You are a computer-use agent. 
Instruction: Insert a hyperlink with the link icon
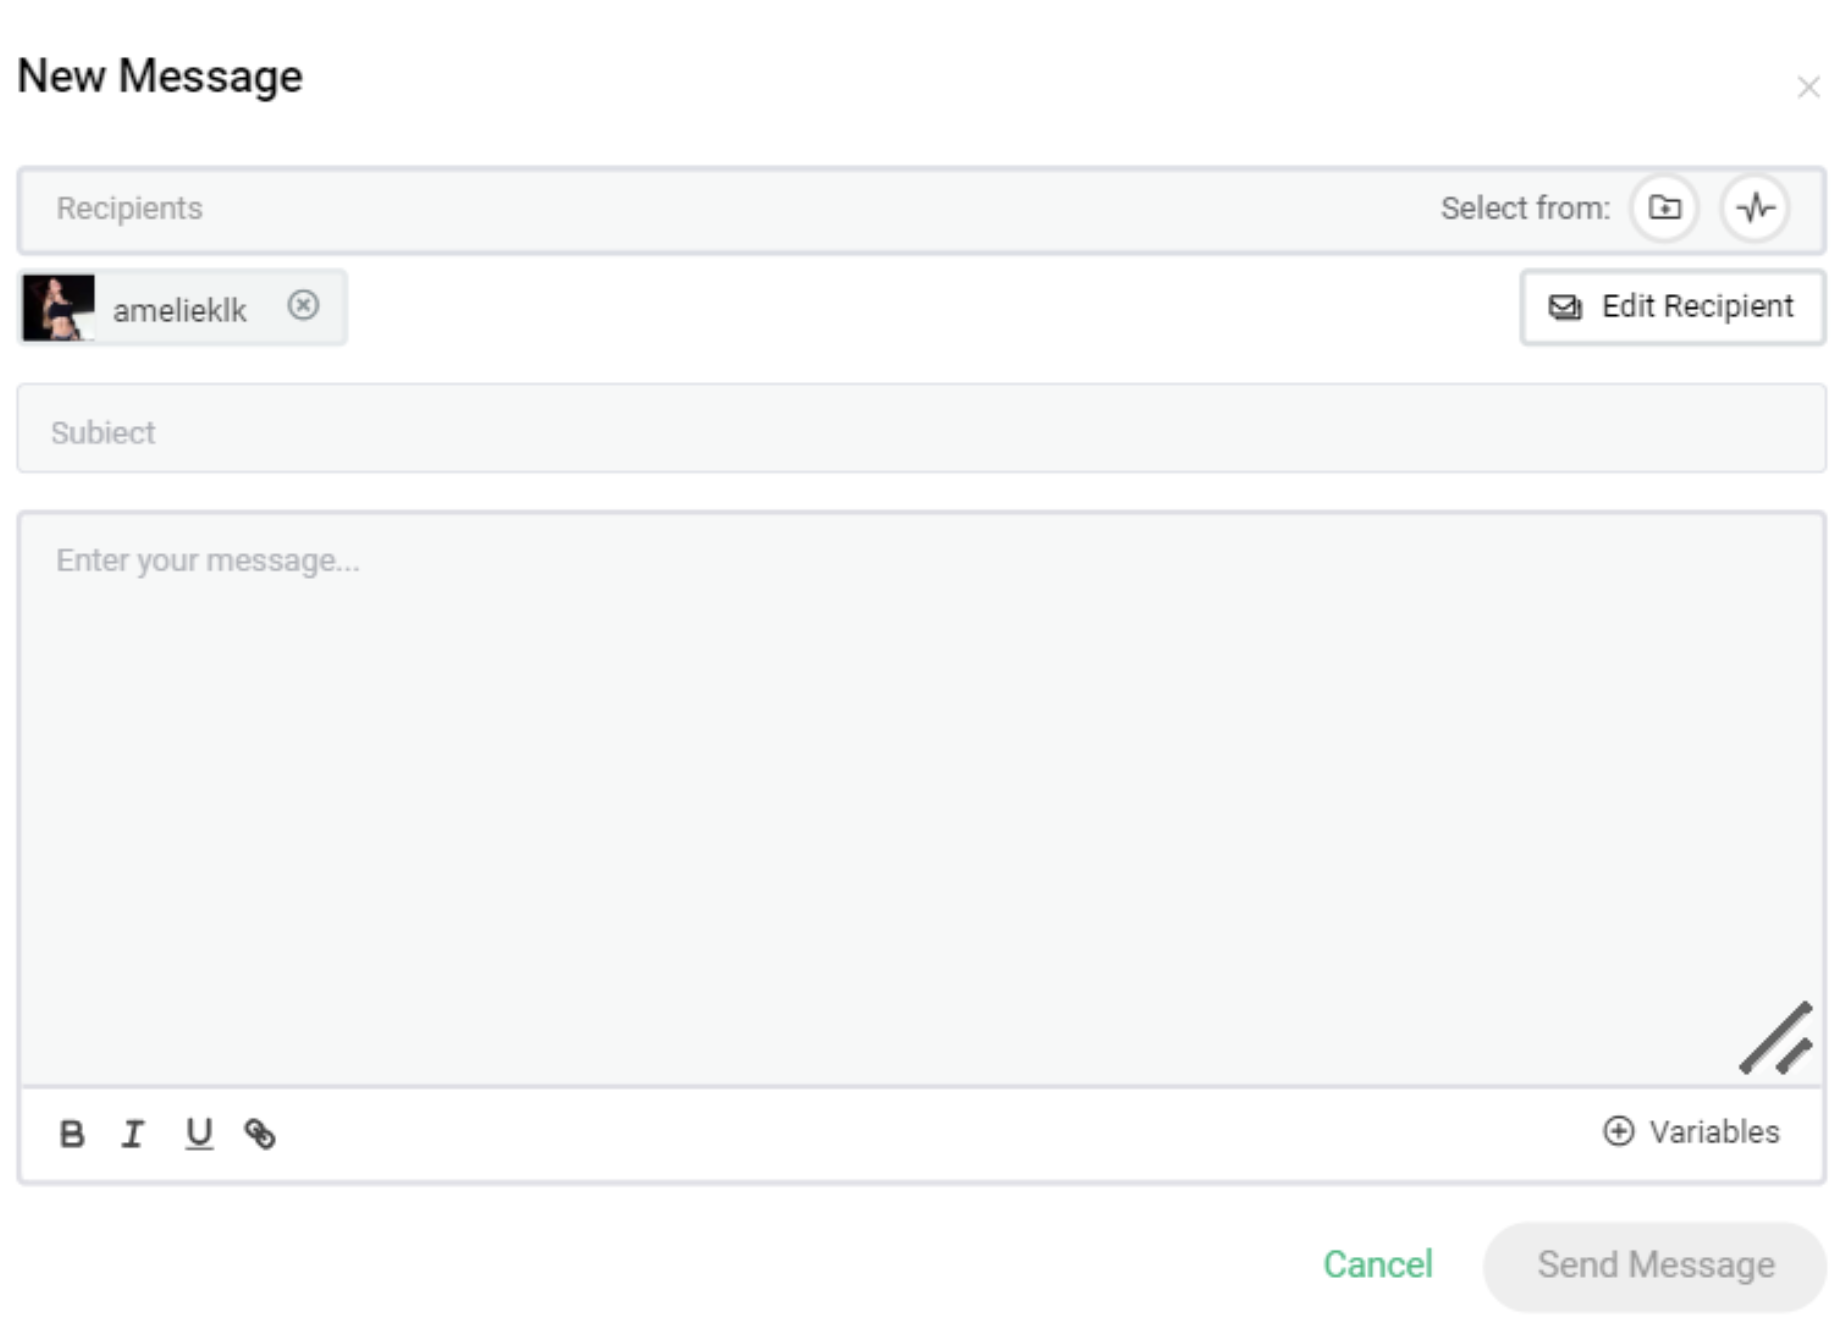260,1133
